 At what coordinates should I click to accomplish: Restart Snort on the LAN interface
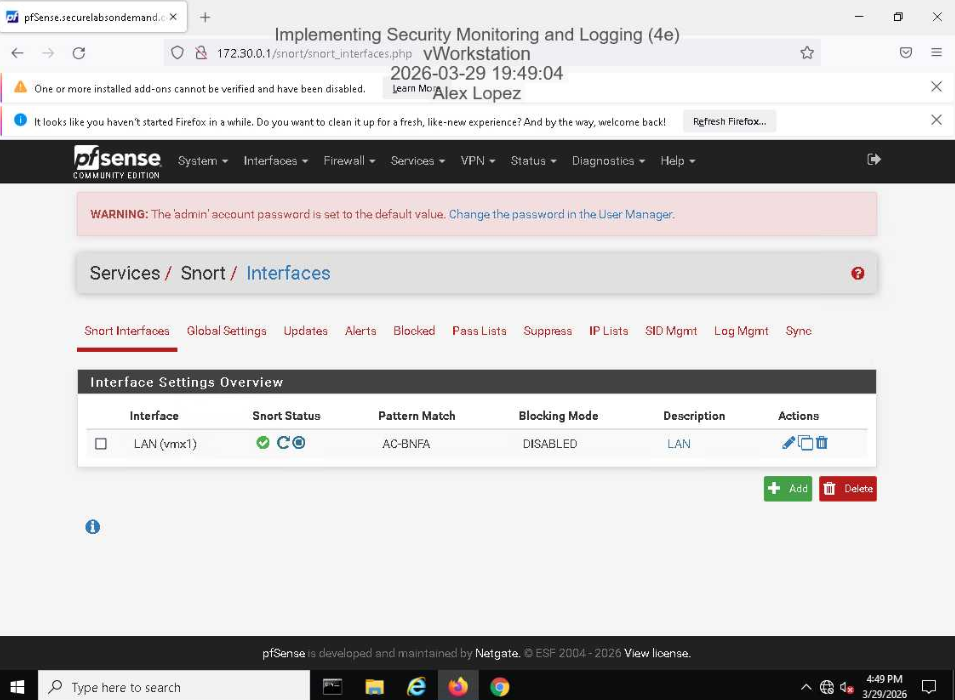pyautogui.click(x=283, y=443)
